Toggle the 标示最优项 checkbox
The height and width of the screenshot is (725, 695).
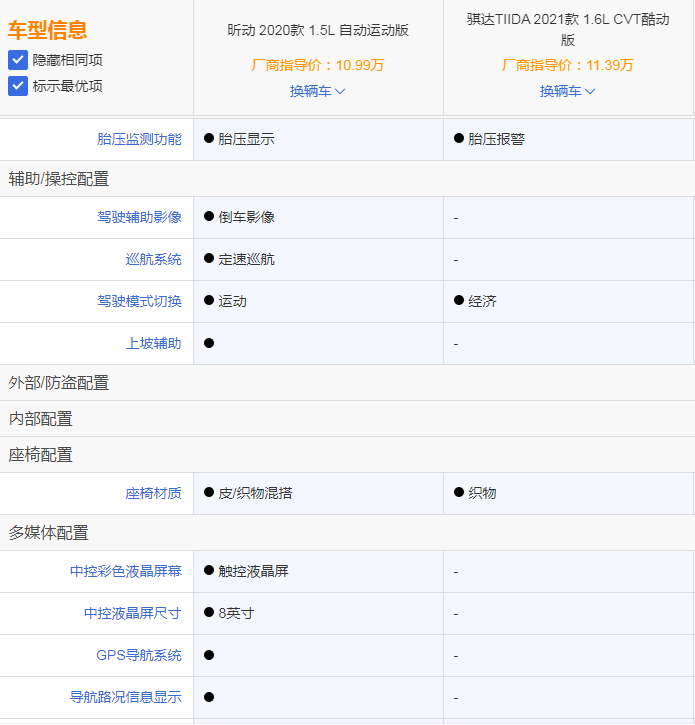pos(18,86)
